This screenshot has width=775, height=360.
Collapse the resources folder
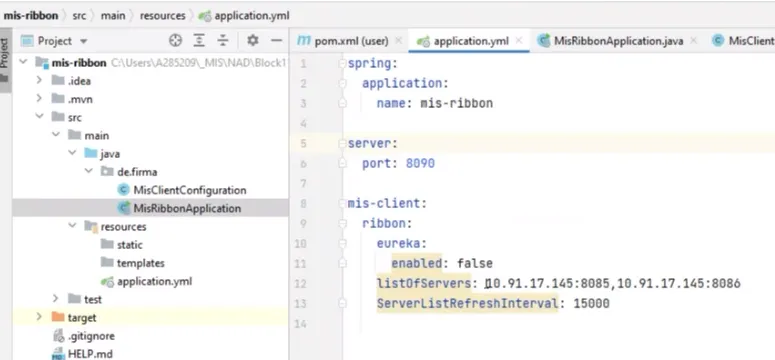point(73,226)
